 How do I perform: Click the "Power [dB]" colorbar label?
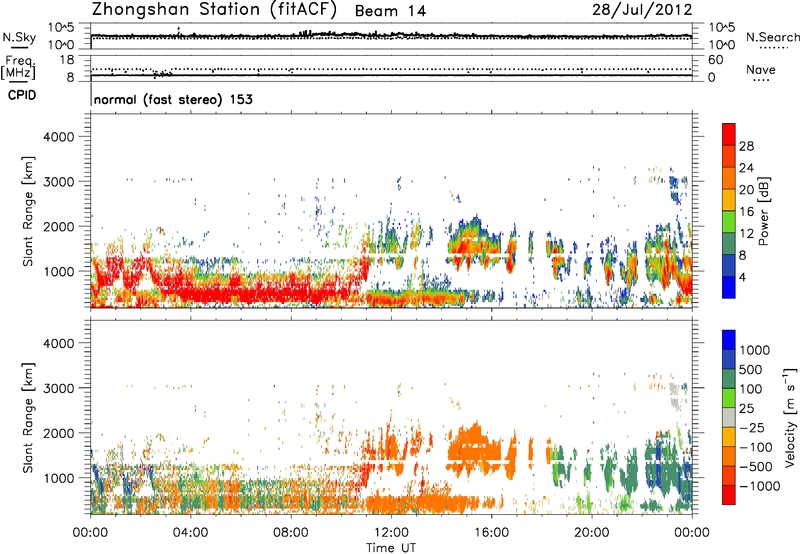[x=763, y=211]
